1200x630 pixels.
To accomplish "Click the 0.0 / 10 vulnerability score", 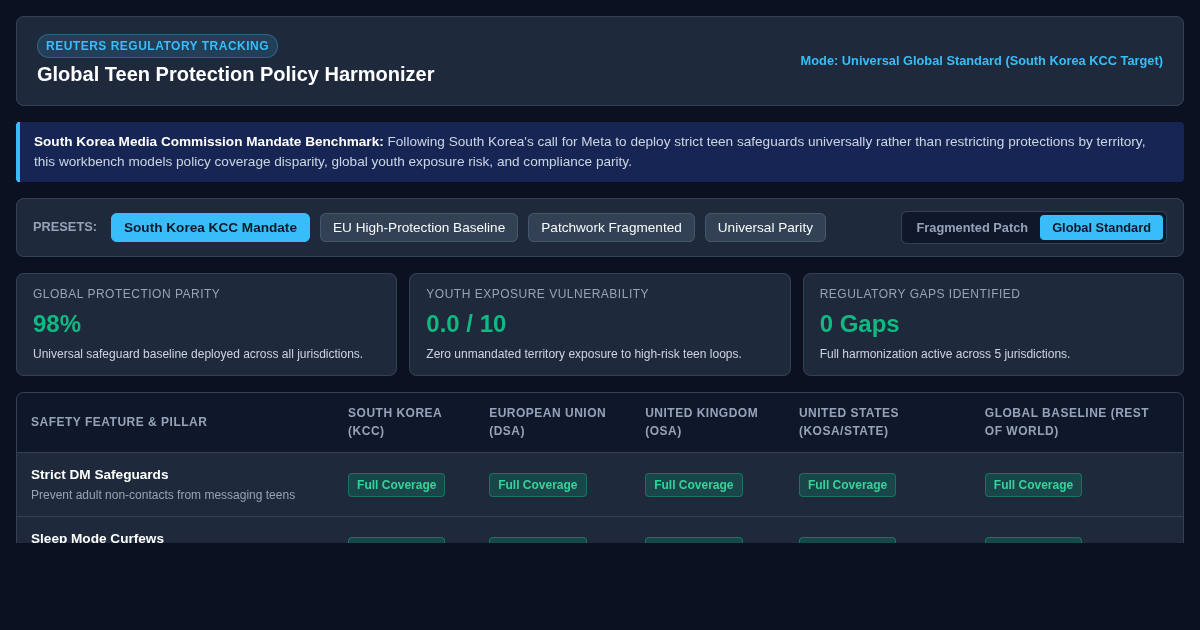I will 466,324.
